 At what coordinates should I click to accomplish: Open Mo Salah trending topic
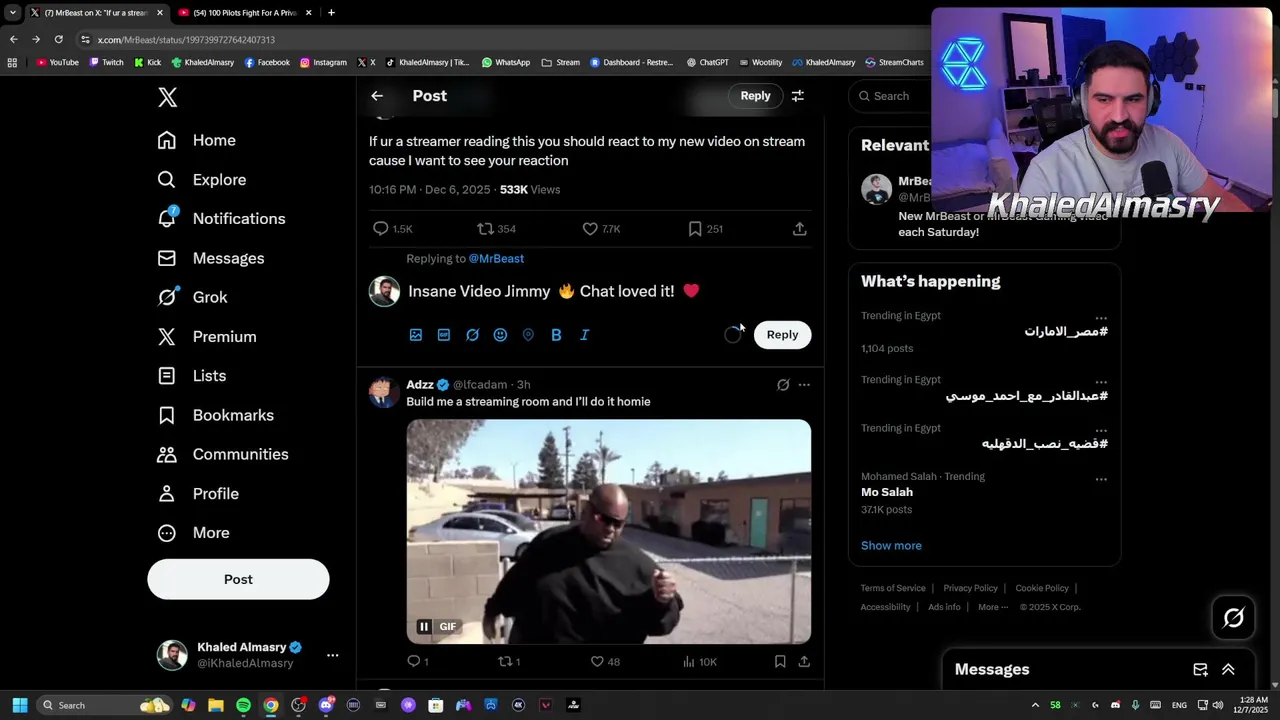tap(887, 492)
